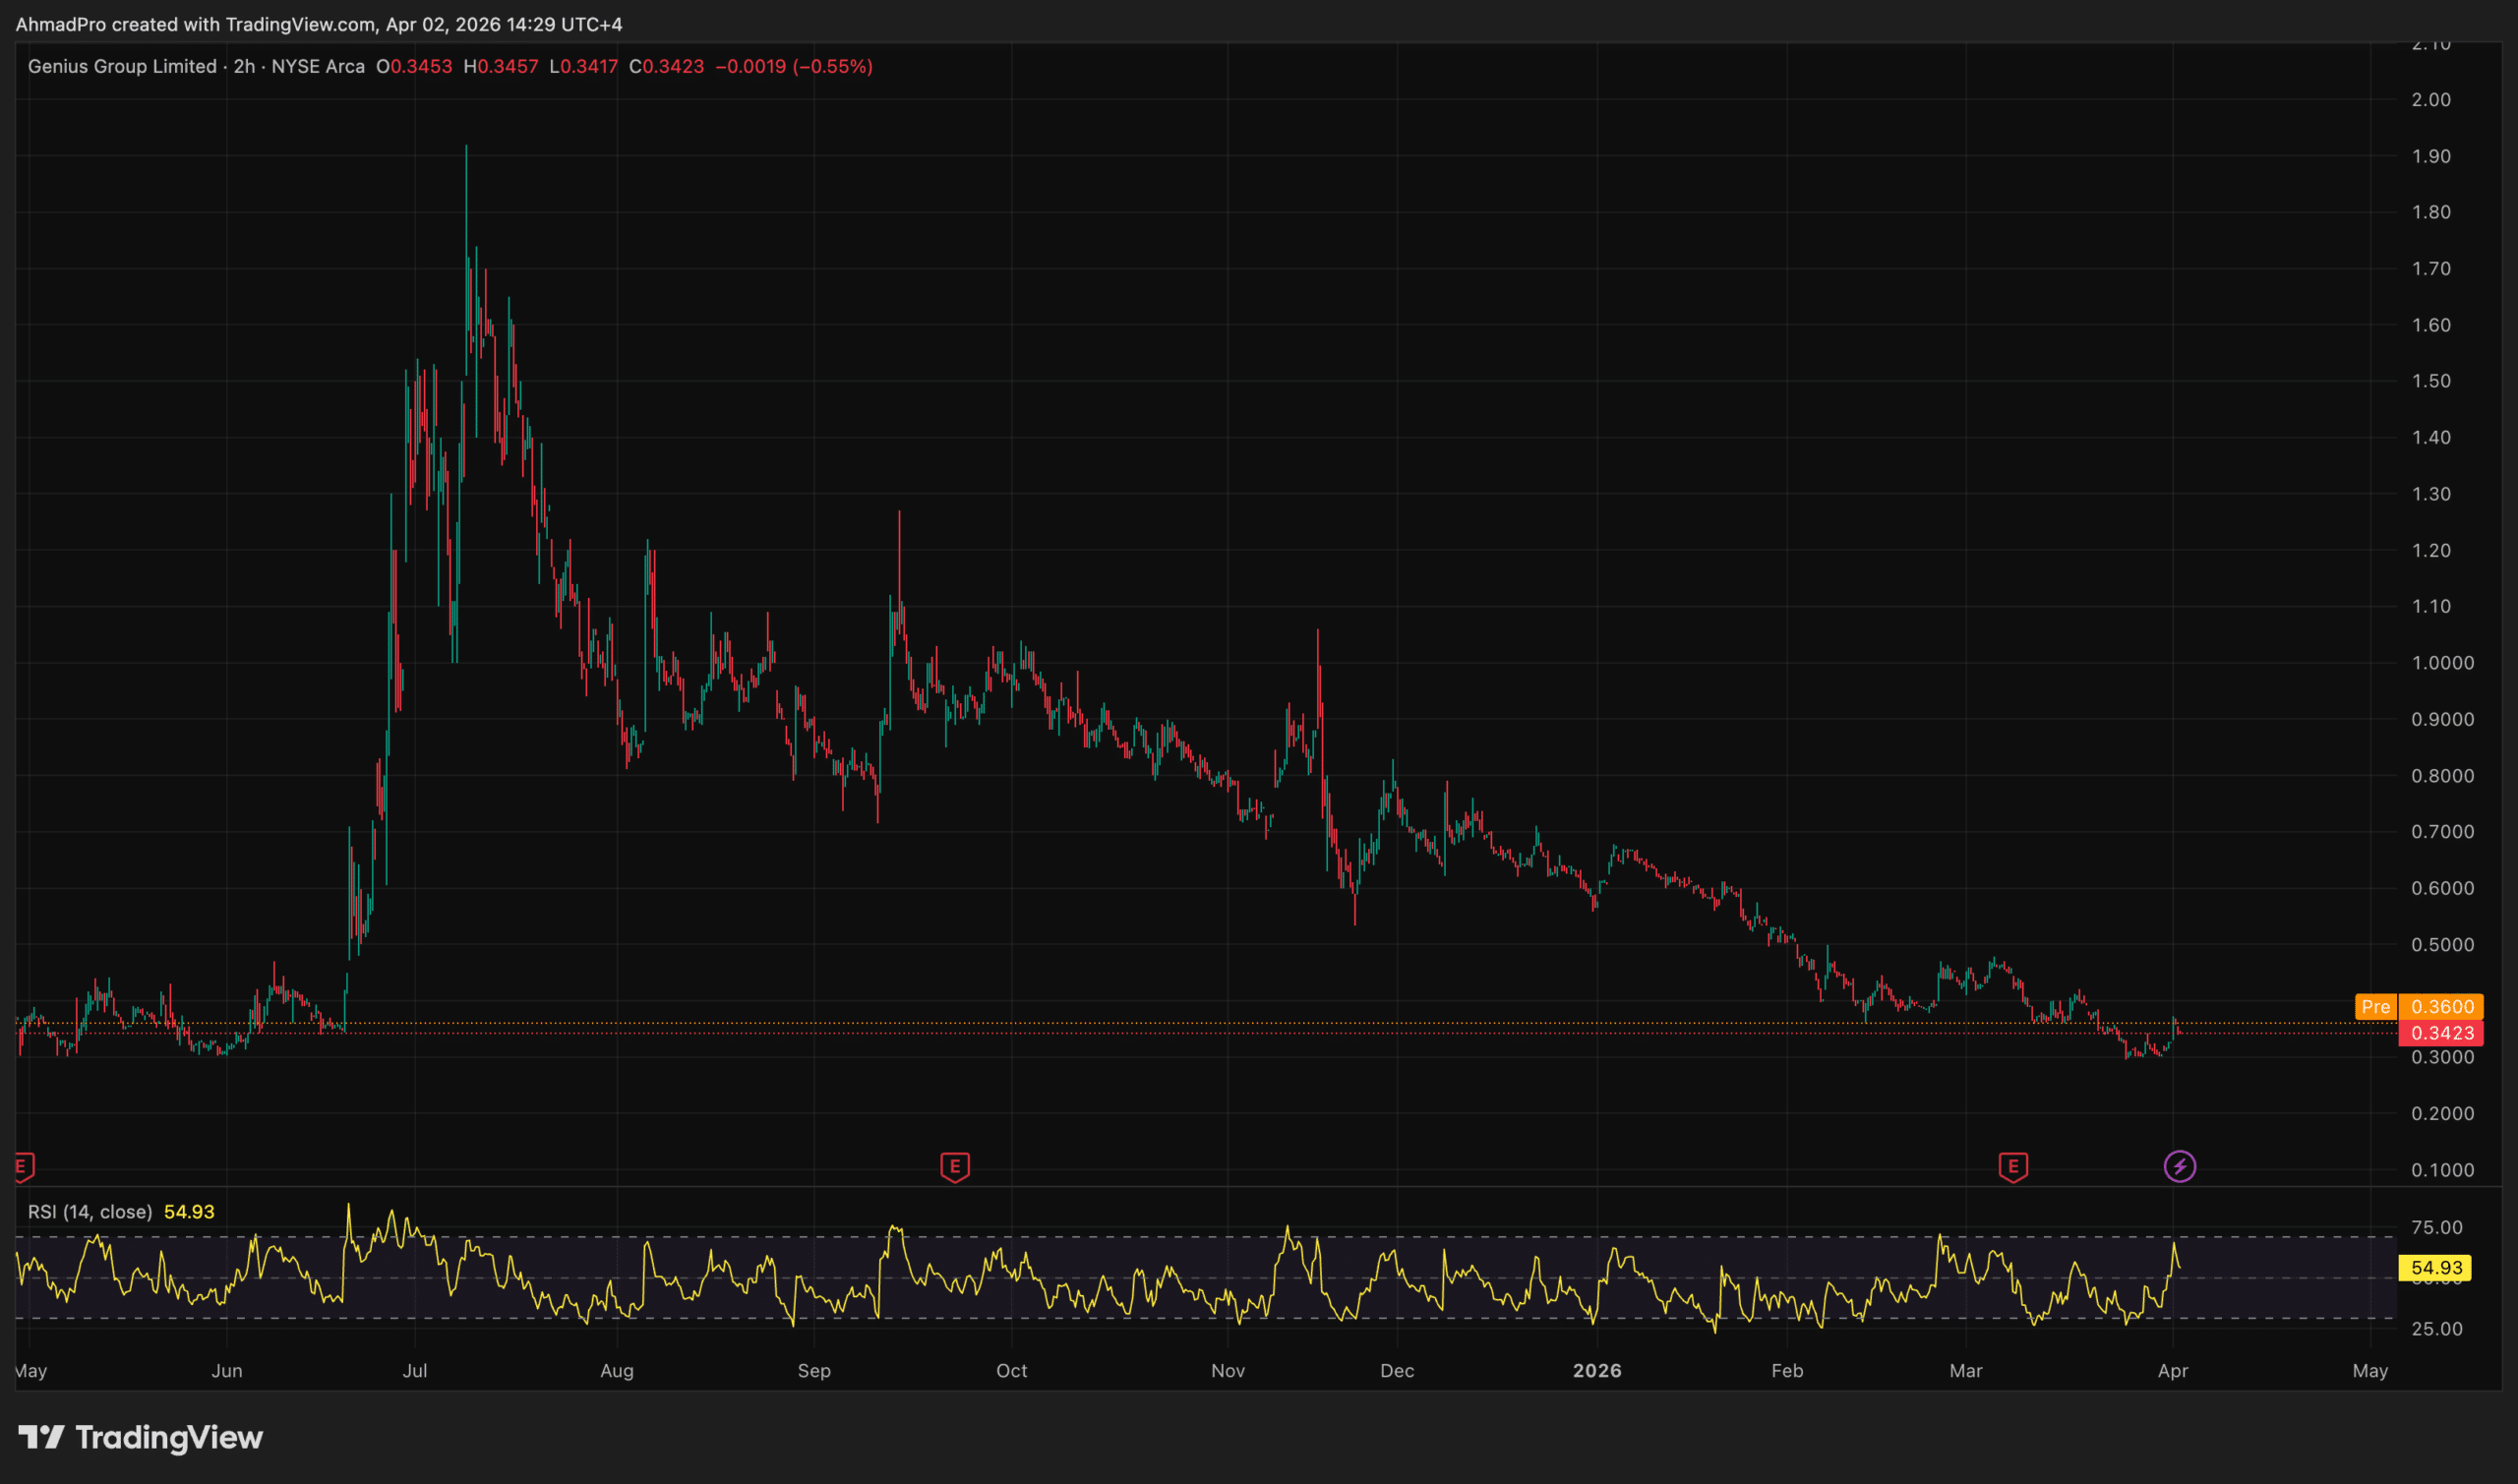2518x1484 pixels.
Task: Click the earnings E marker near March
Action: pyautogui.click(x=2012, y=1166)
